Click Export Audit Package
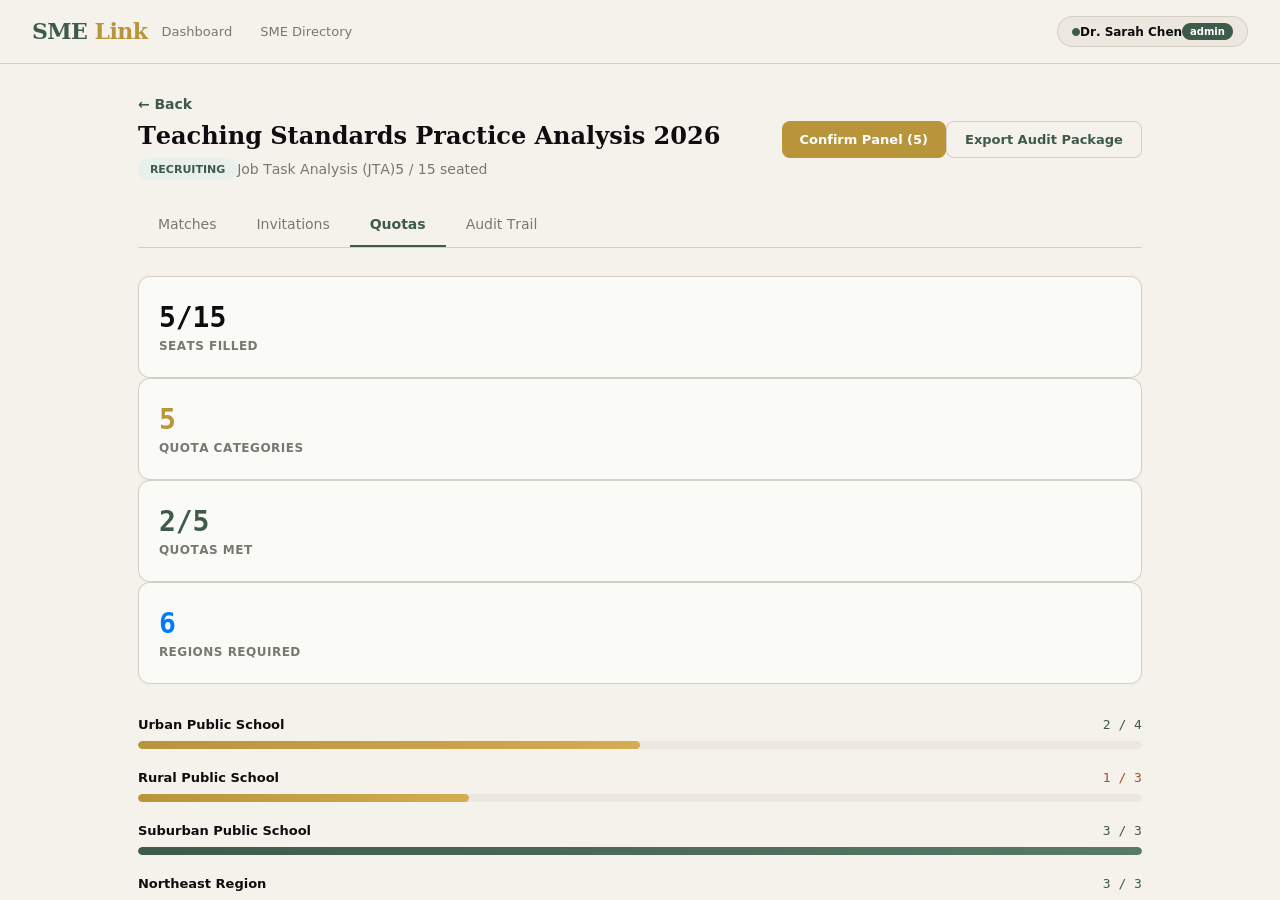The image size is (1280, 900). [x=1043, y=139]
